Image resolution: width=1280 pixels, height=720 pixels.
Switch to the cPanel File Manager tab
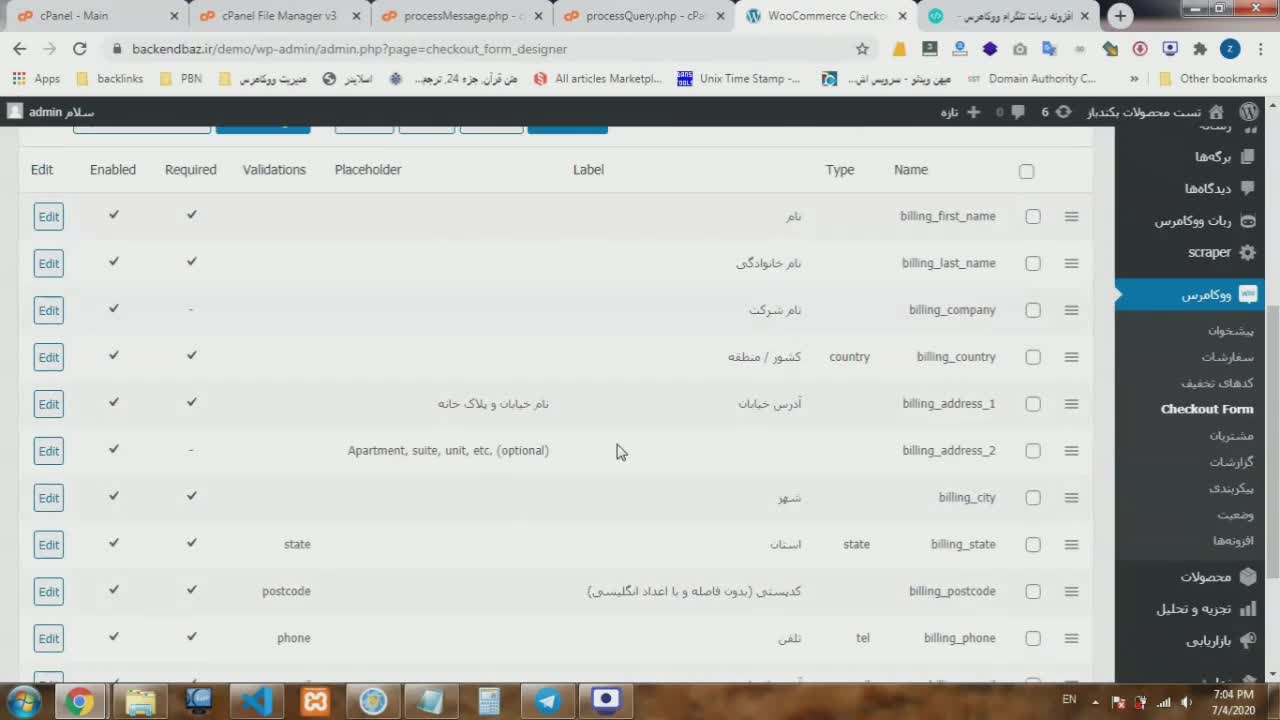click(278, 16)
